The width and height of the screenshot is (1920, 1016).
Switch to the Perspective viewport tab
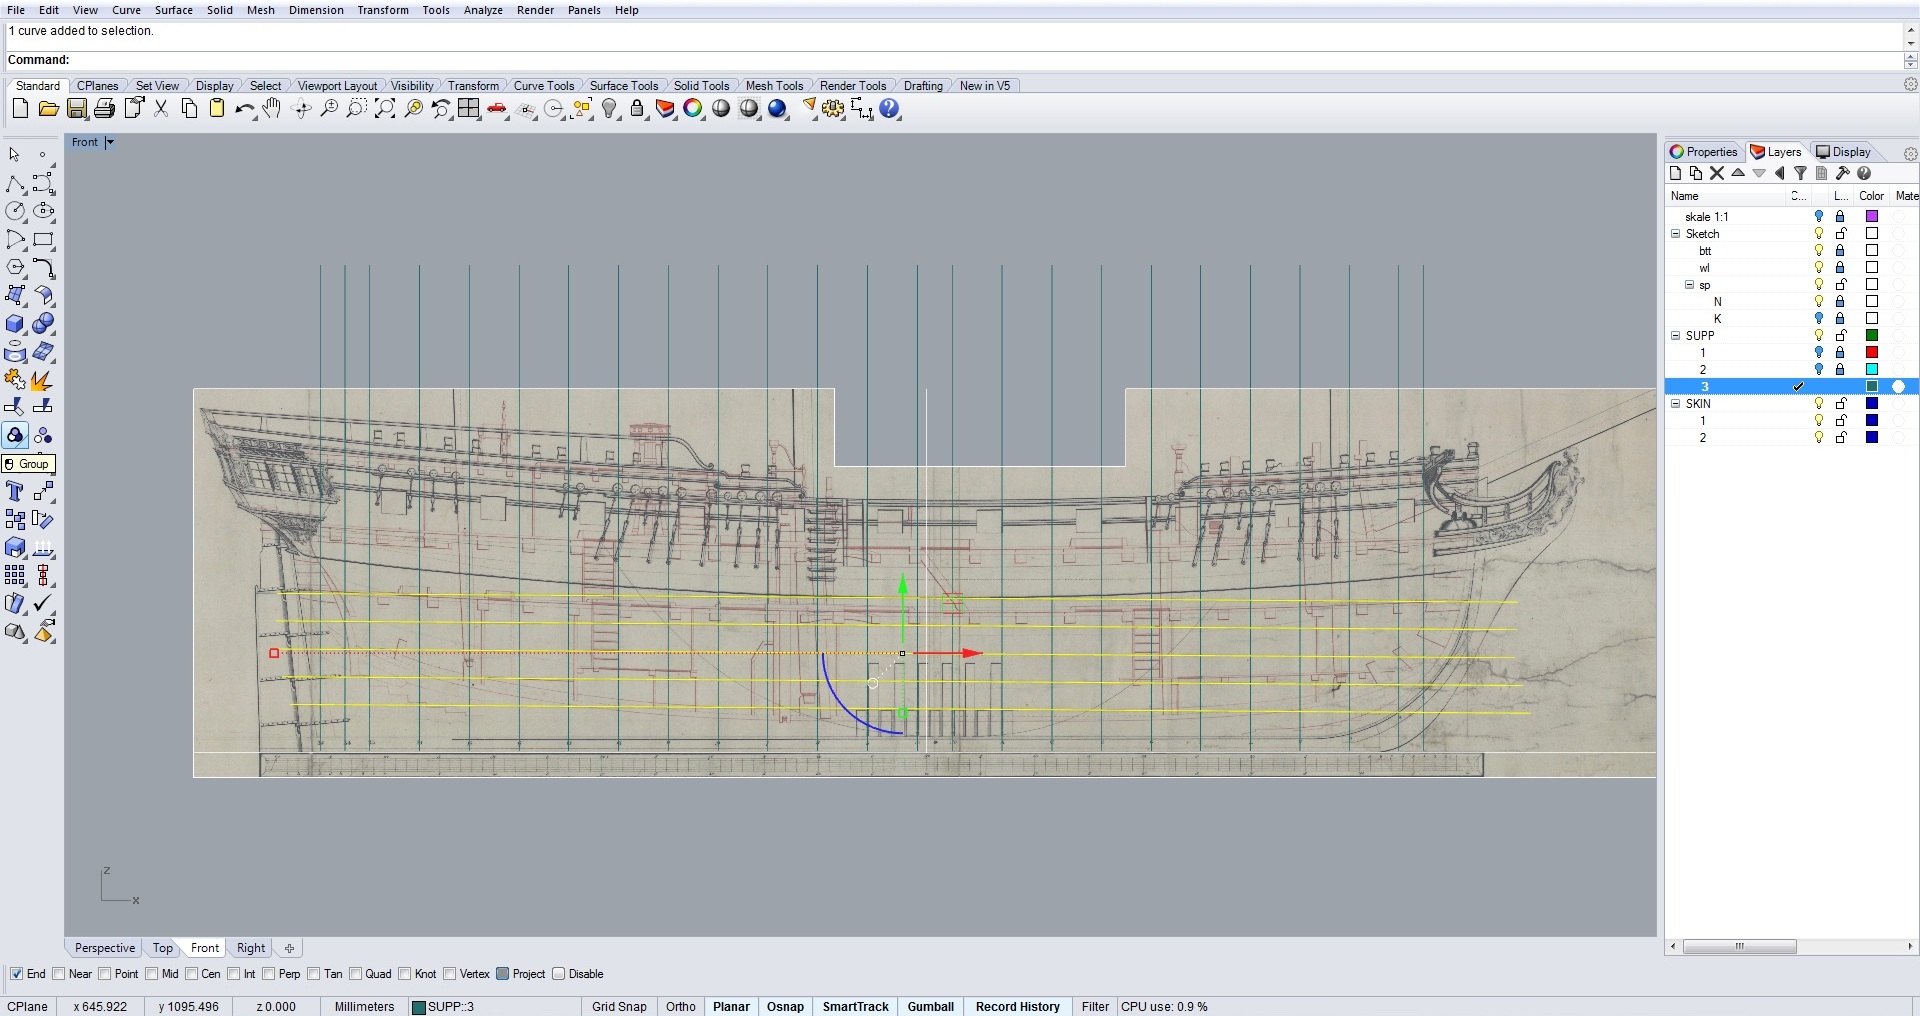104,948
